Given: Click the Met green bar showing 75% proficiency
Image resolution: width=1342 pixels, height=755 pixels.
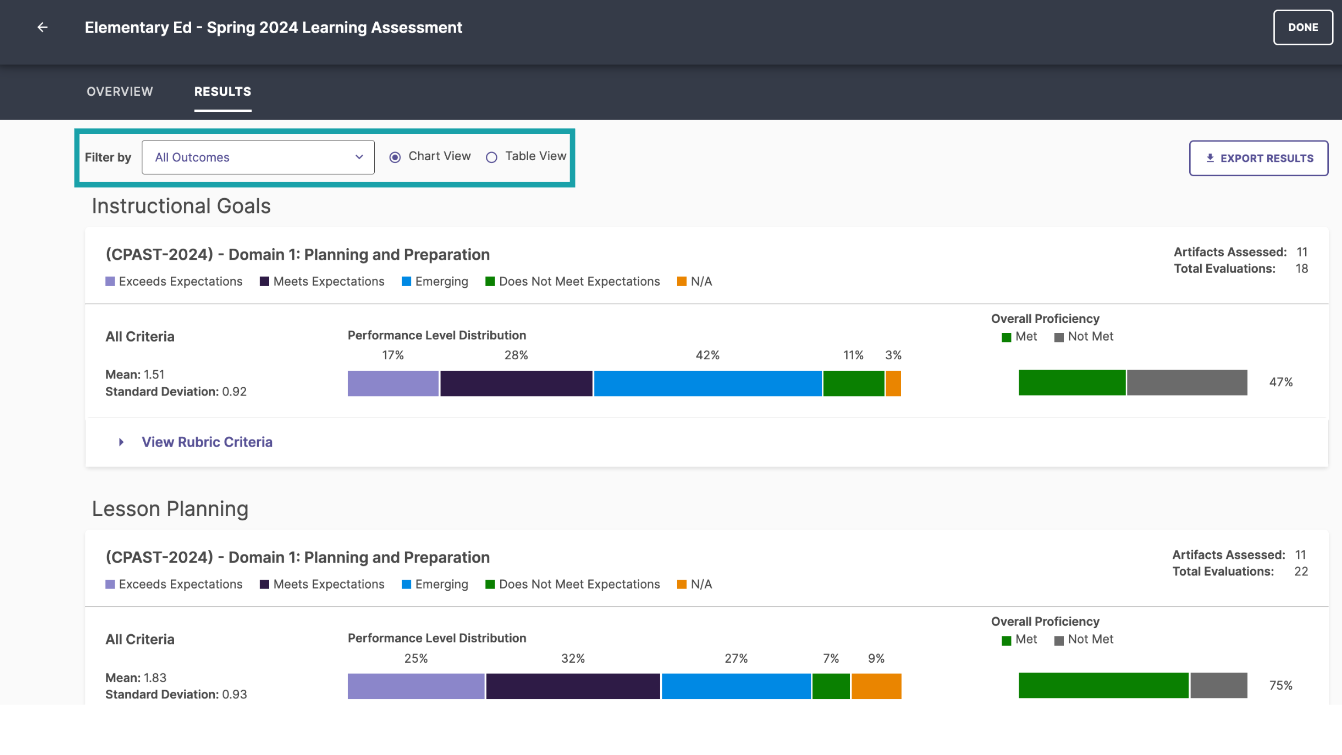Looking at the screenshot, I should [x=1104, y=685].
